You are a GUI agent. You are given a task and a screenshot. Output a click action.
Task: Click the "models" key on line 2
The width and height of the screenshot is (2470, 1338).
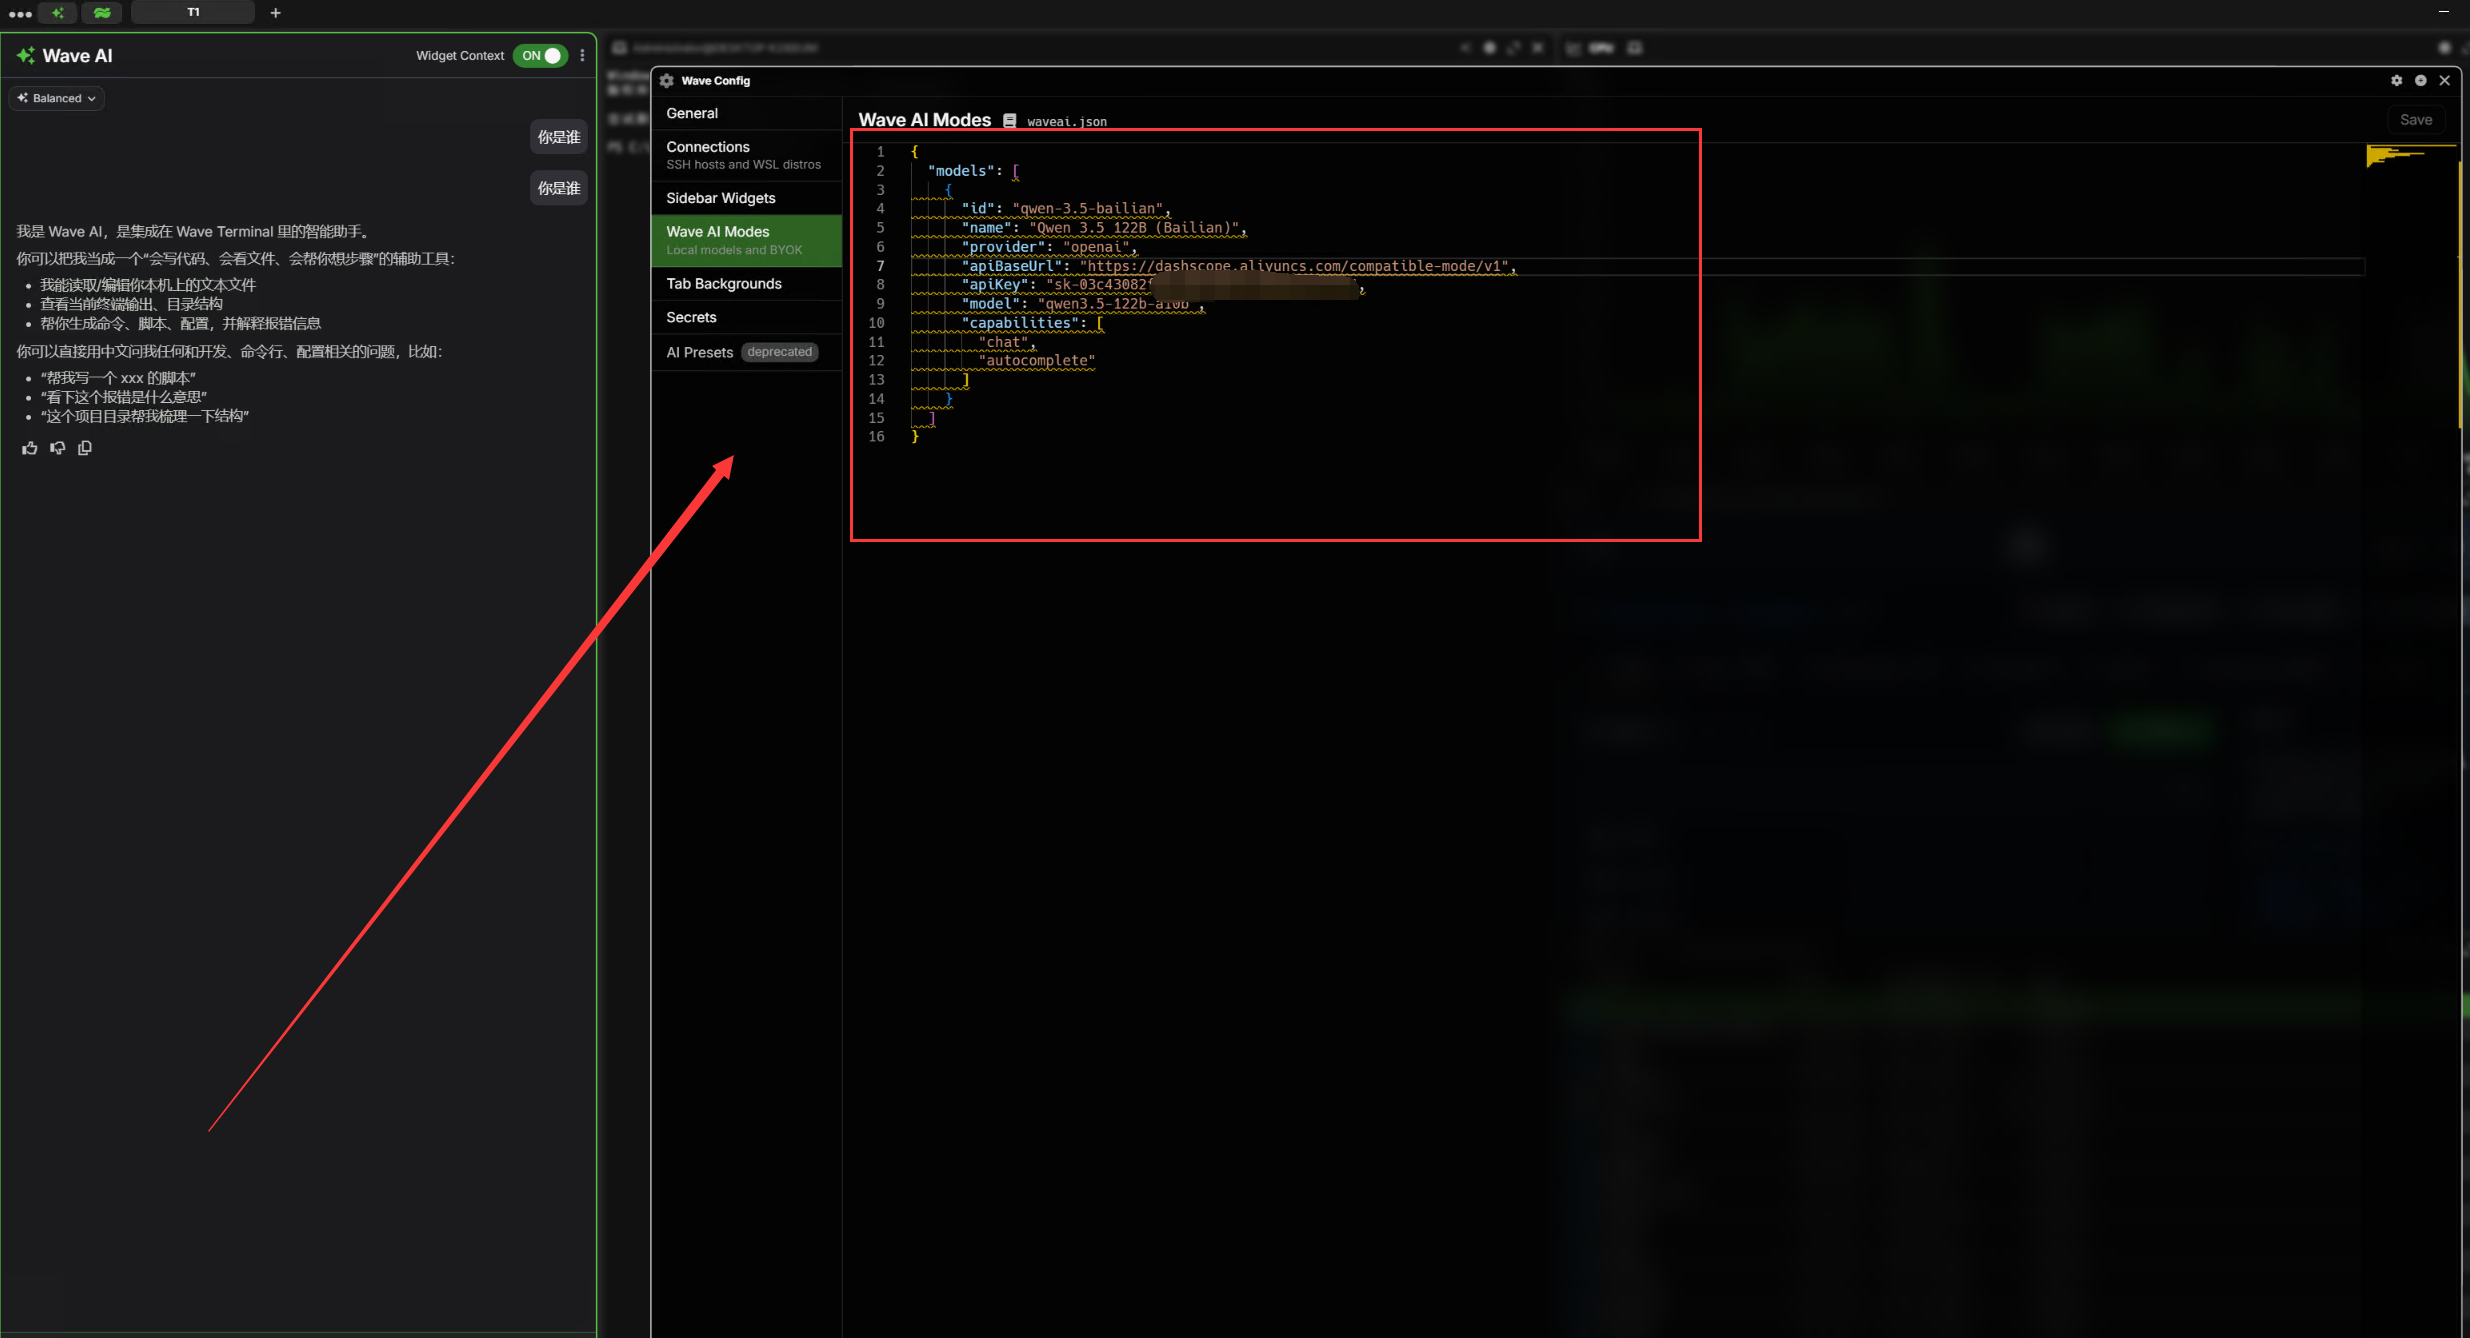[960, 171]
